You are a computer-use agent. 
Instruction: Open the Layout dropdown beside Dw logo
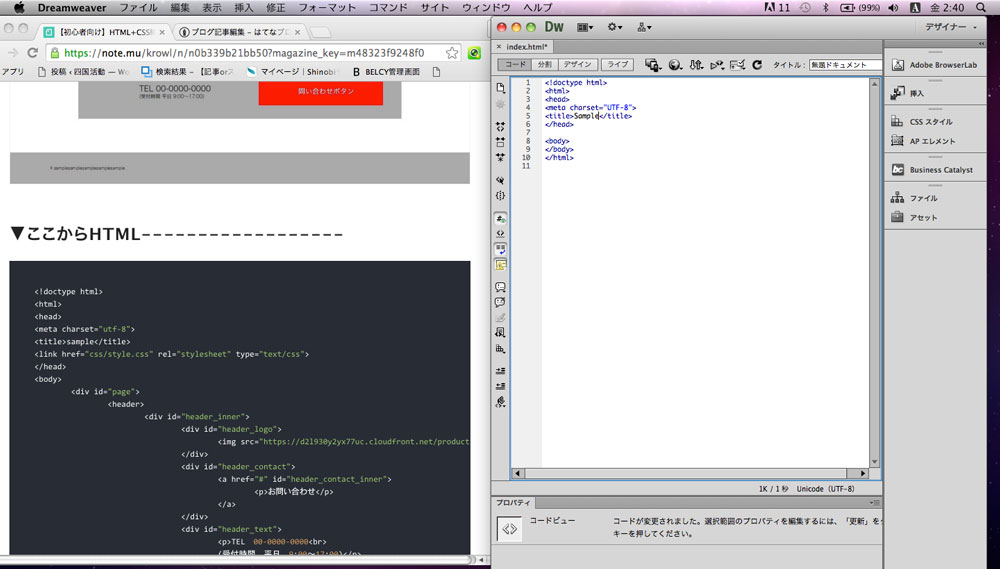pos(585,27)
